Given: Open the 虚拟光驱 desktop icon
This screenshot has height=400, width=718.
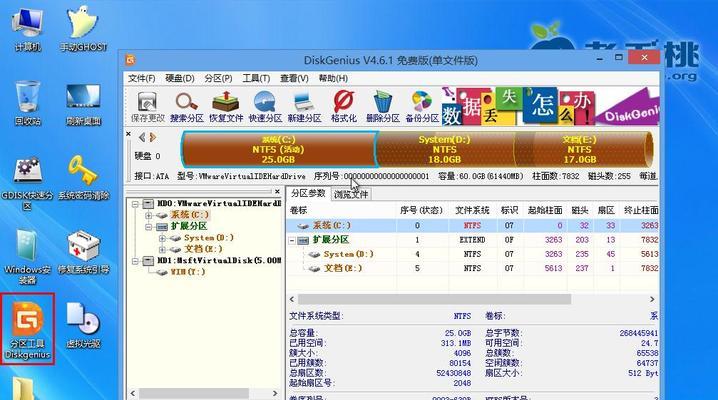Looking at the screenshot, I should 83,325.
